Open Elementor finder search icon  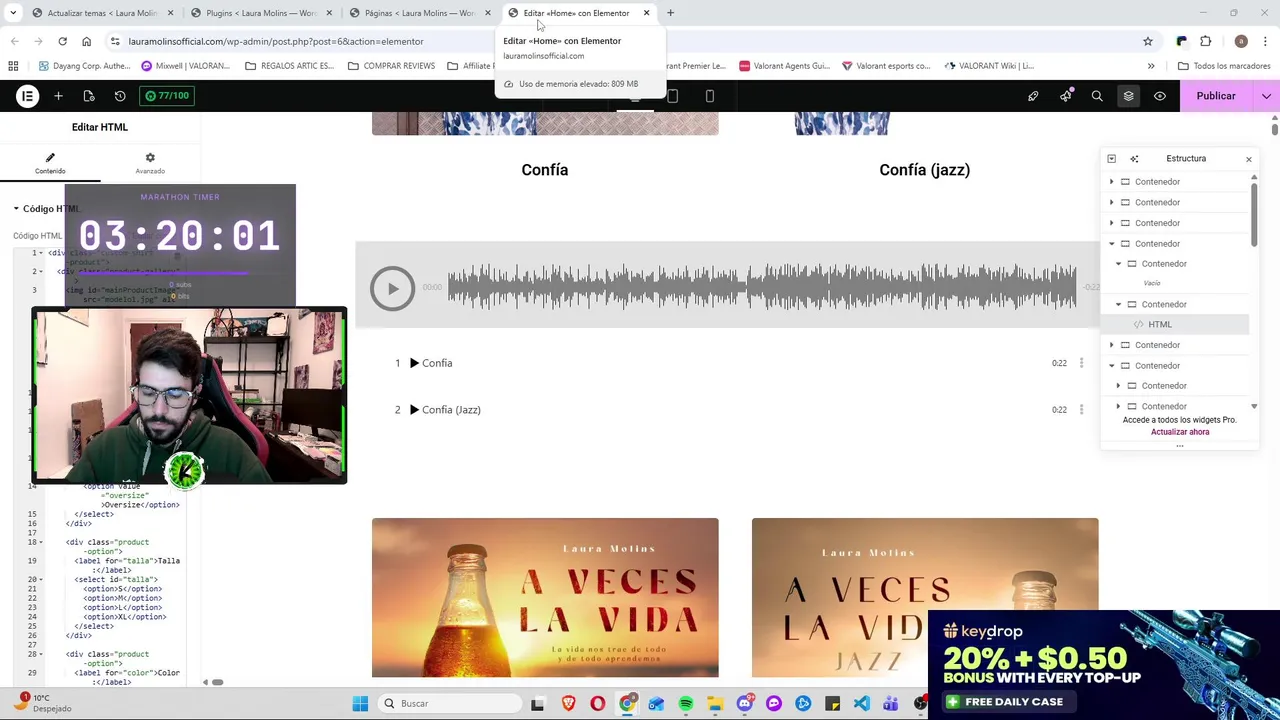coord(1097,96)
